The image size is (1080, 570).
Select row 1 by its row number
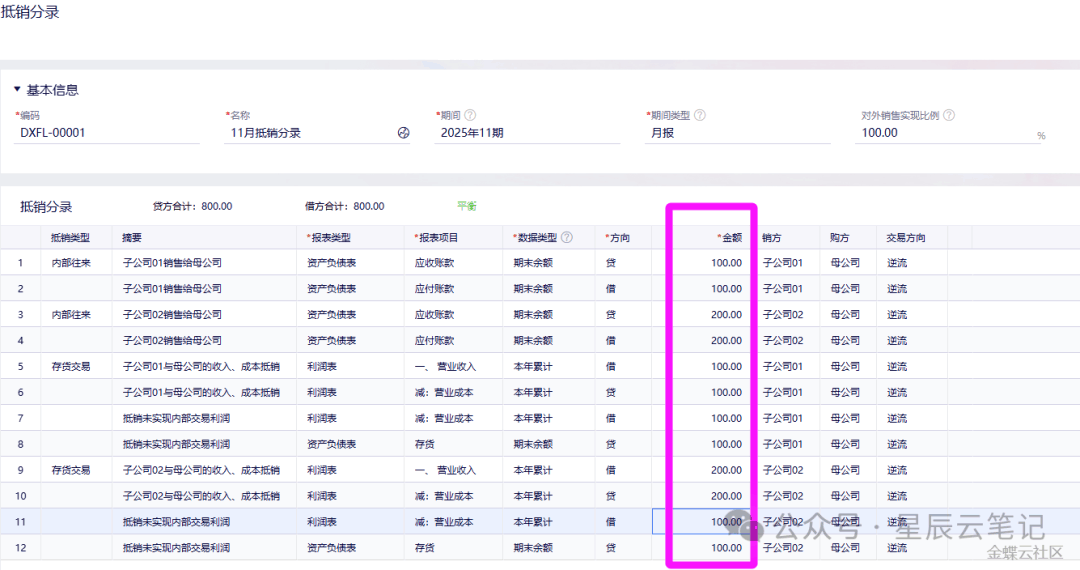(20, 263)
